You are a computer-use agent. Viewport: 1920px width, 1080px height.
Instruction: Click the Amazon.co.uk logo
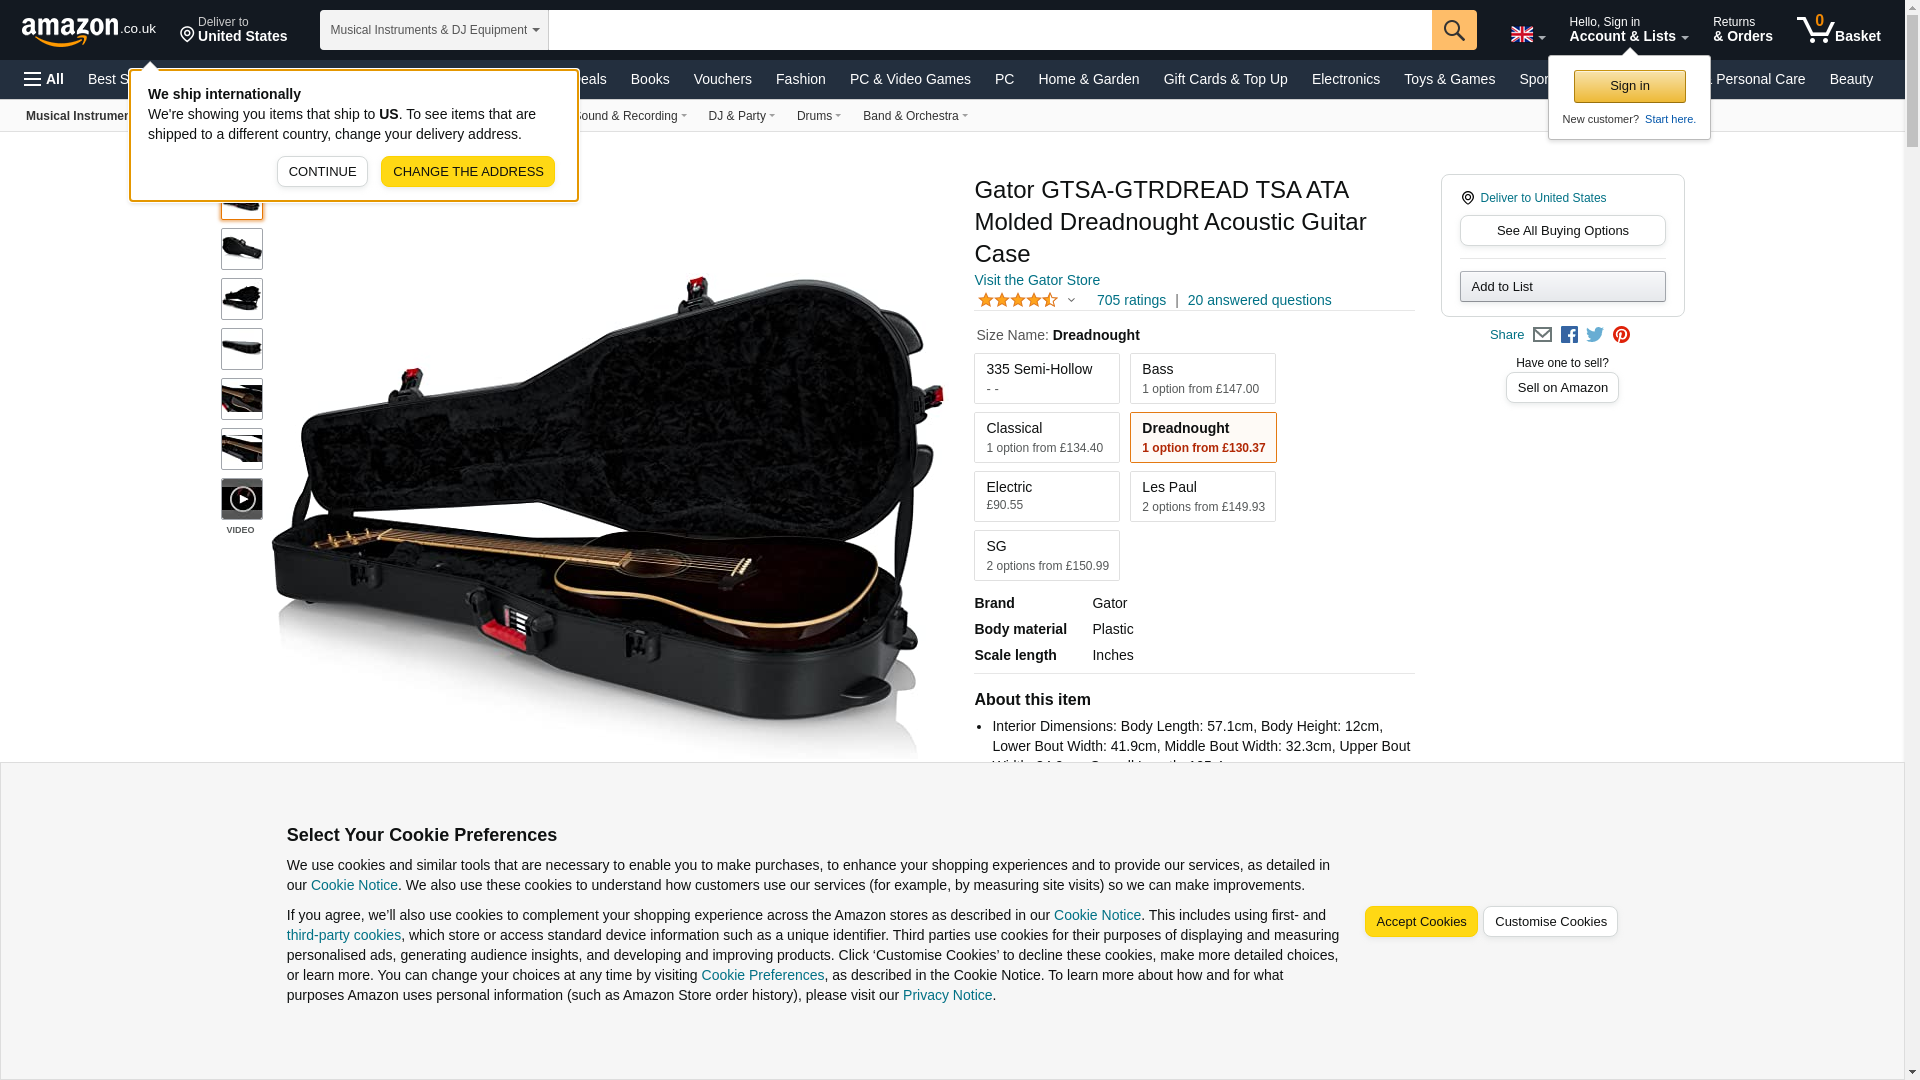[x=89, y=30]
